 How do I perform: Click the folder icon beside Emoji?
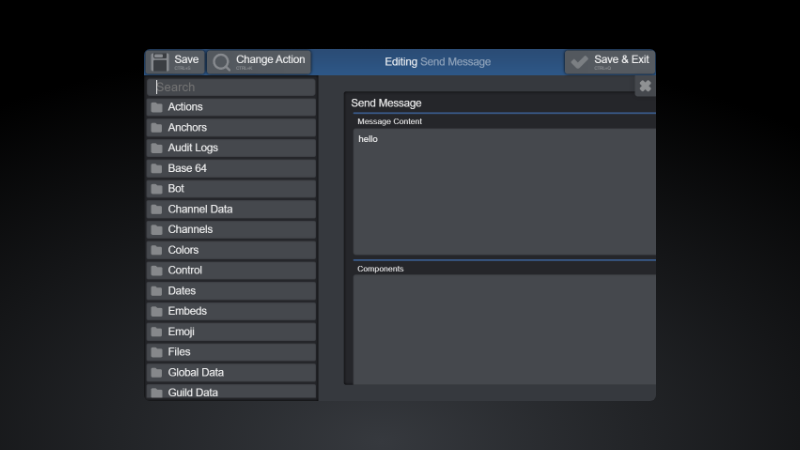[156, 332]
